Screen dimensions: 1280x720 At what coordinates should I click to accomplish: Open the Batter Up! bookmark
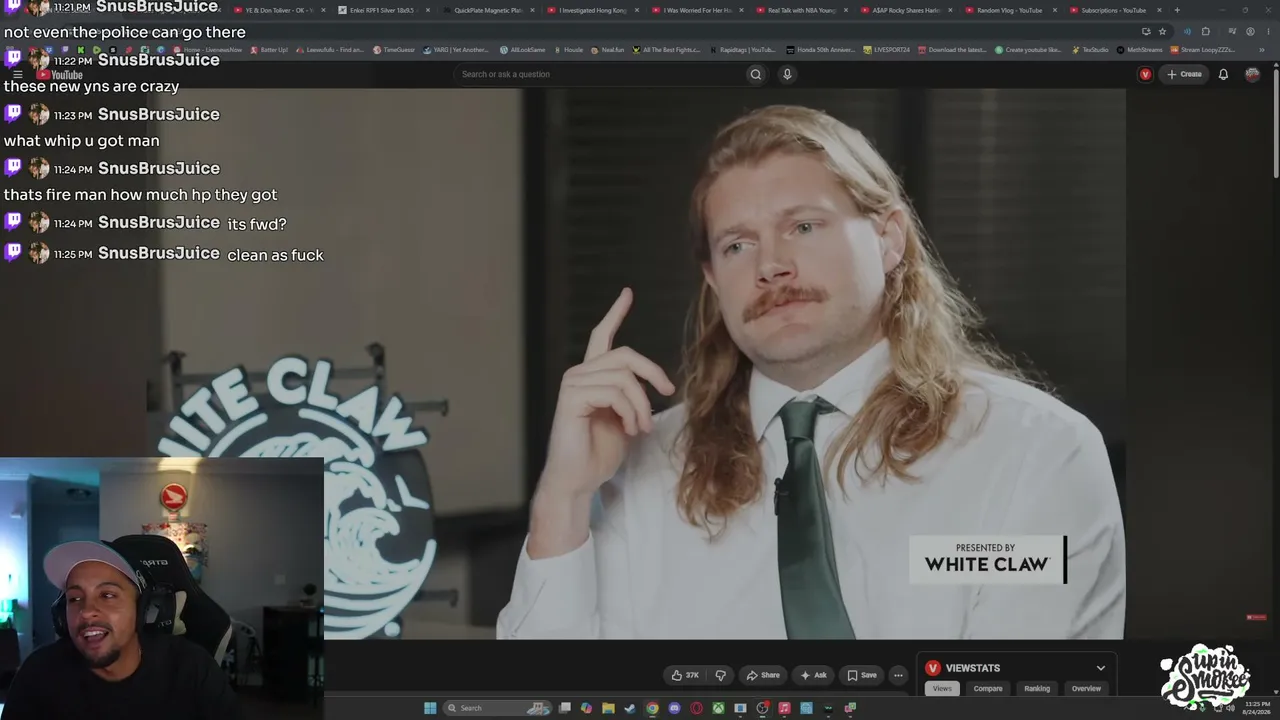(x=269, y=50)
